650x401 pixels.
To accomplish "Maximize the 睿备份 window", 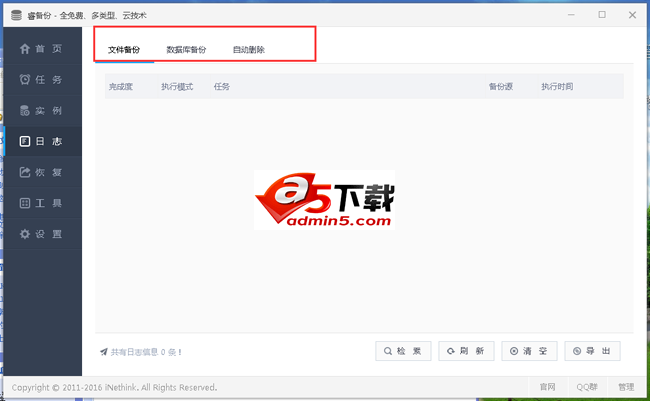I will point(602,15).
